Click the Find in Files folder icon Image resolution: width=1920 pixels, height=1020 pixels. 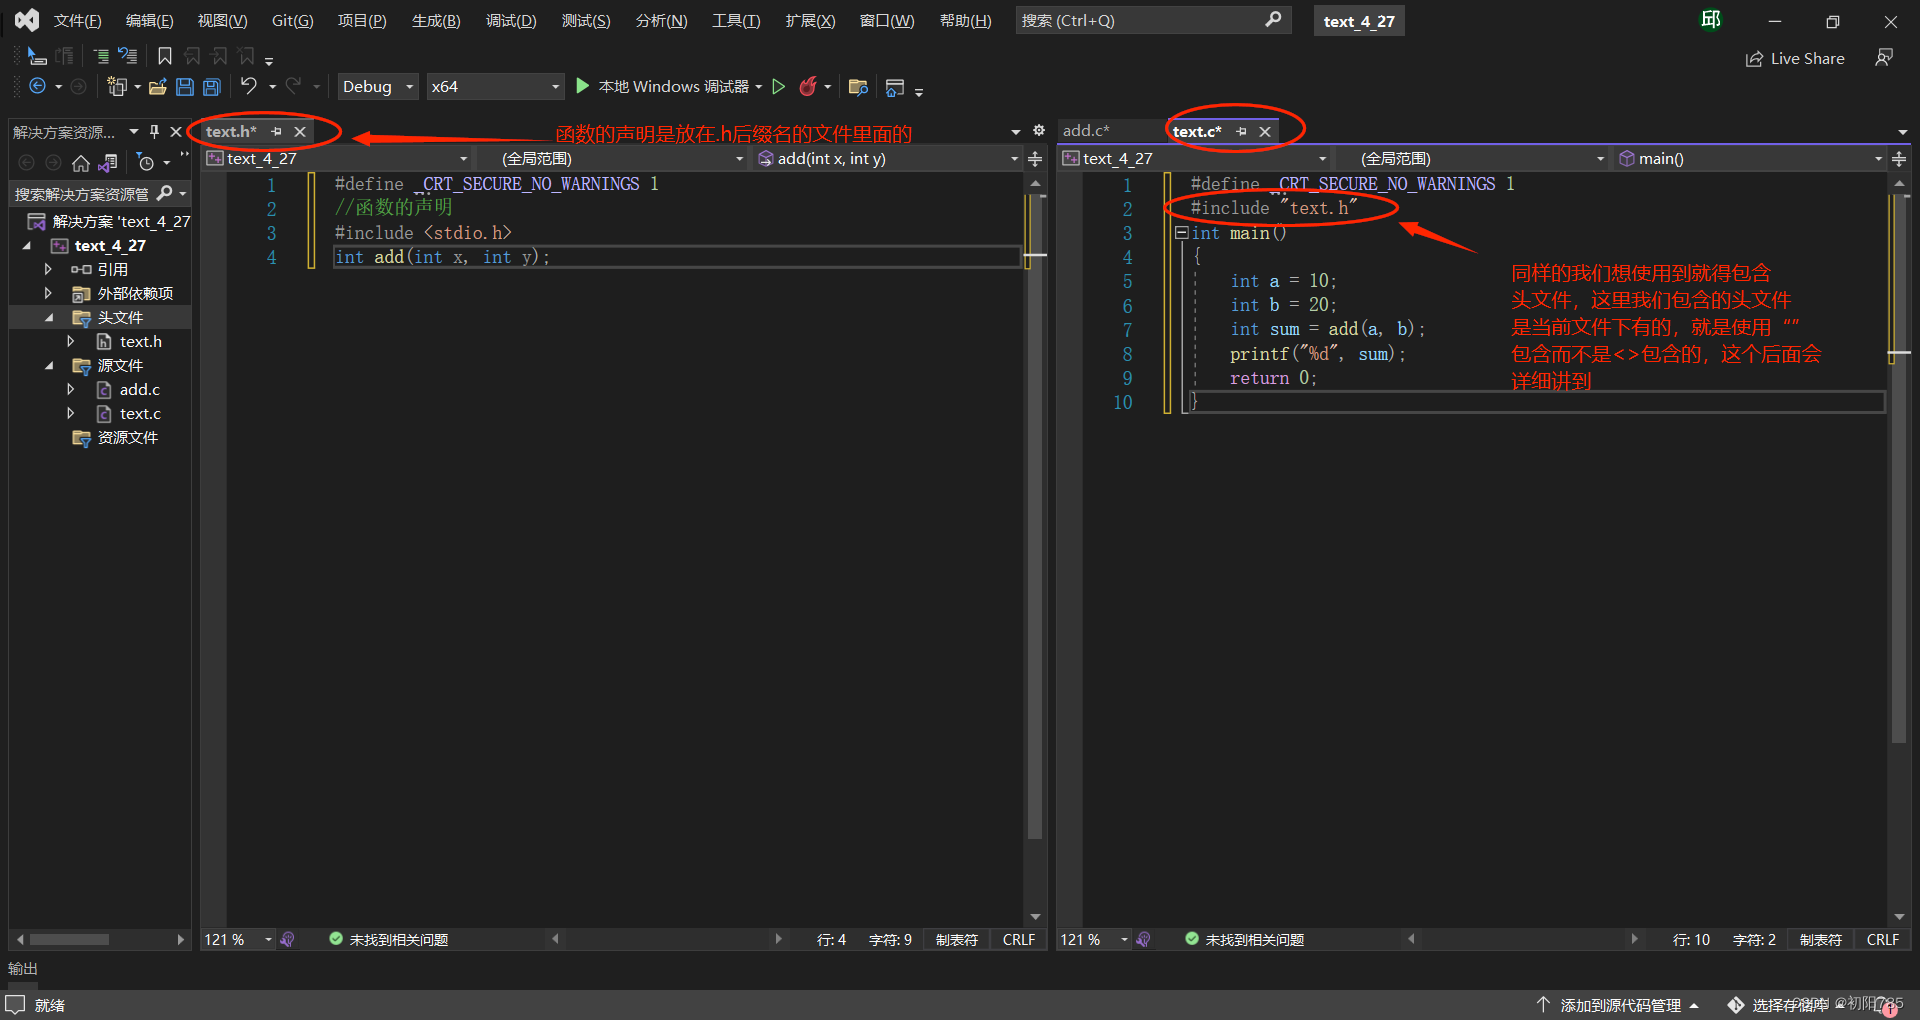click(x=858, y=87)
